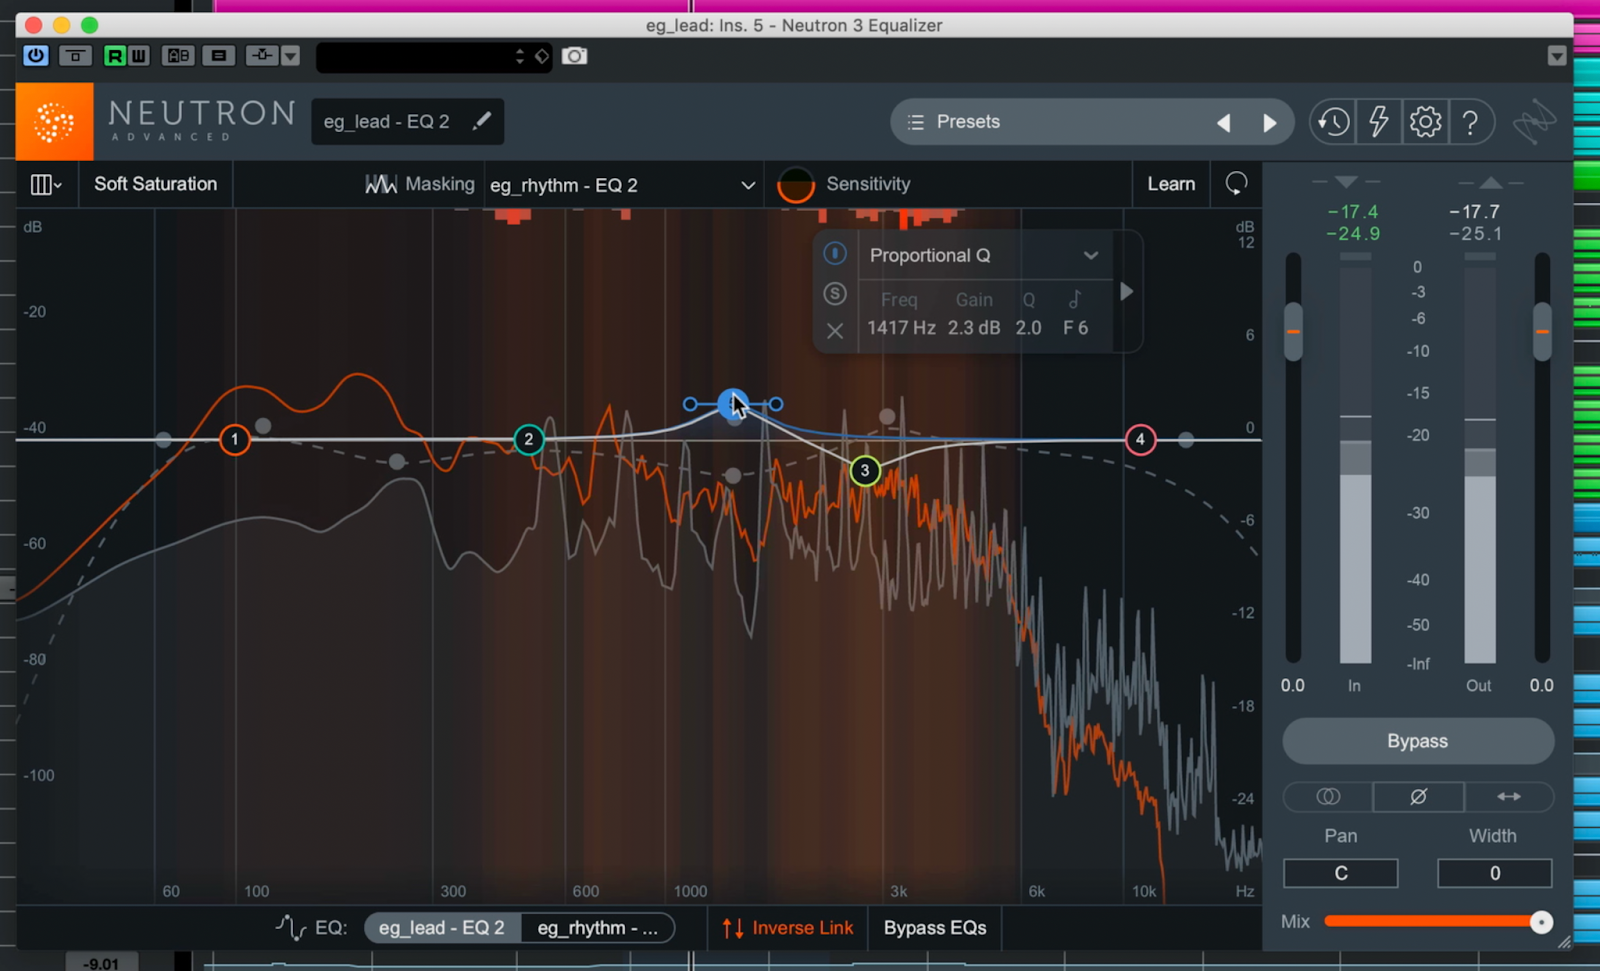Click the 1417 Hz frequency value
Image resolution: width=1600 pixels, height=971 pixels.
[x=901, y=328]
